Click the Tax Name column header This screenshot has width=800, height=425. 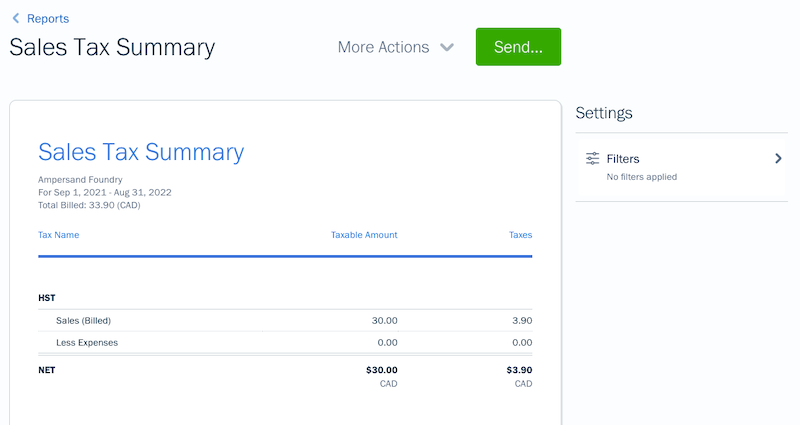pos(59,235)
